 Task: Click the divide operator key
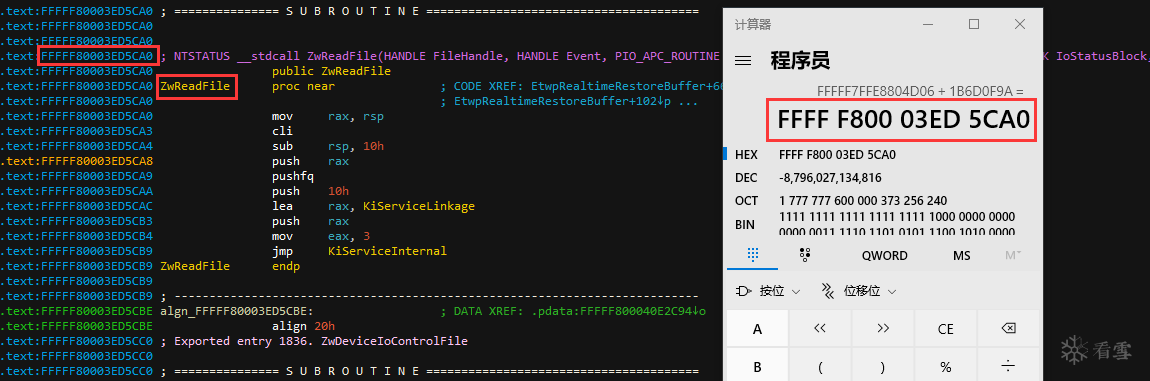click(1008, 366)
